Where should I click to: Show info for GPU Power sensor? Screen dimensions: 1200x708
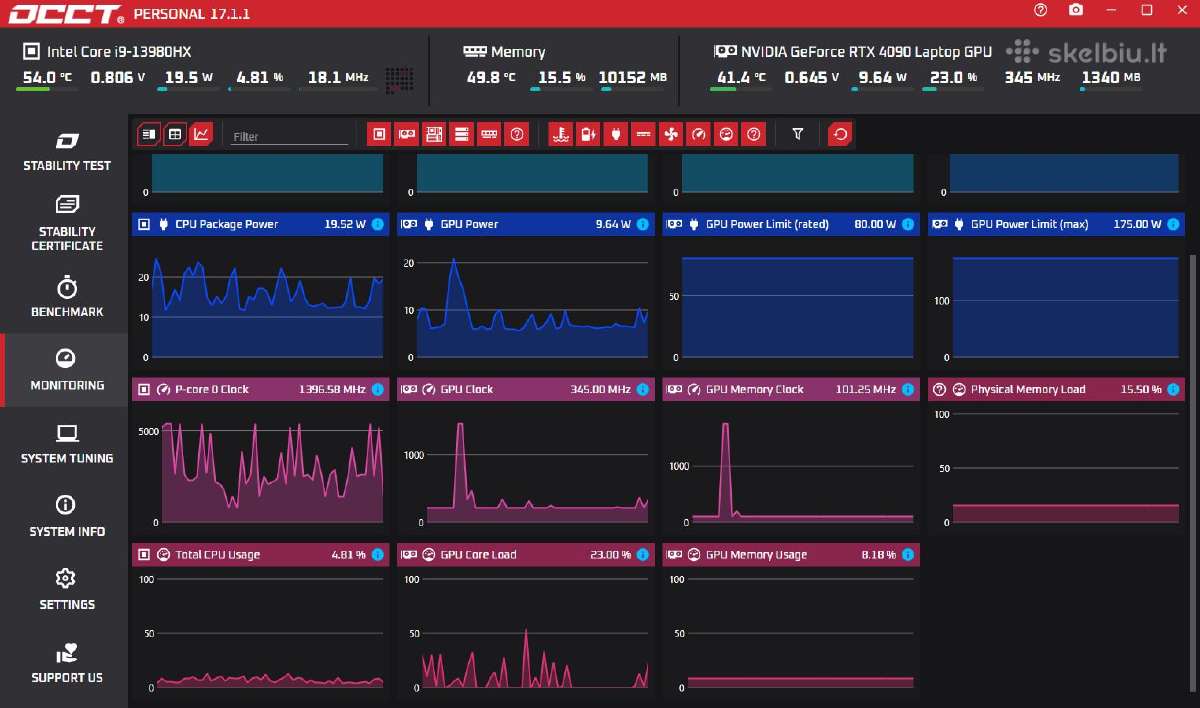(642, 224)
